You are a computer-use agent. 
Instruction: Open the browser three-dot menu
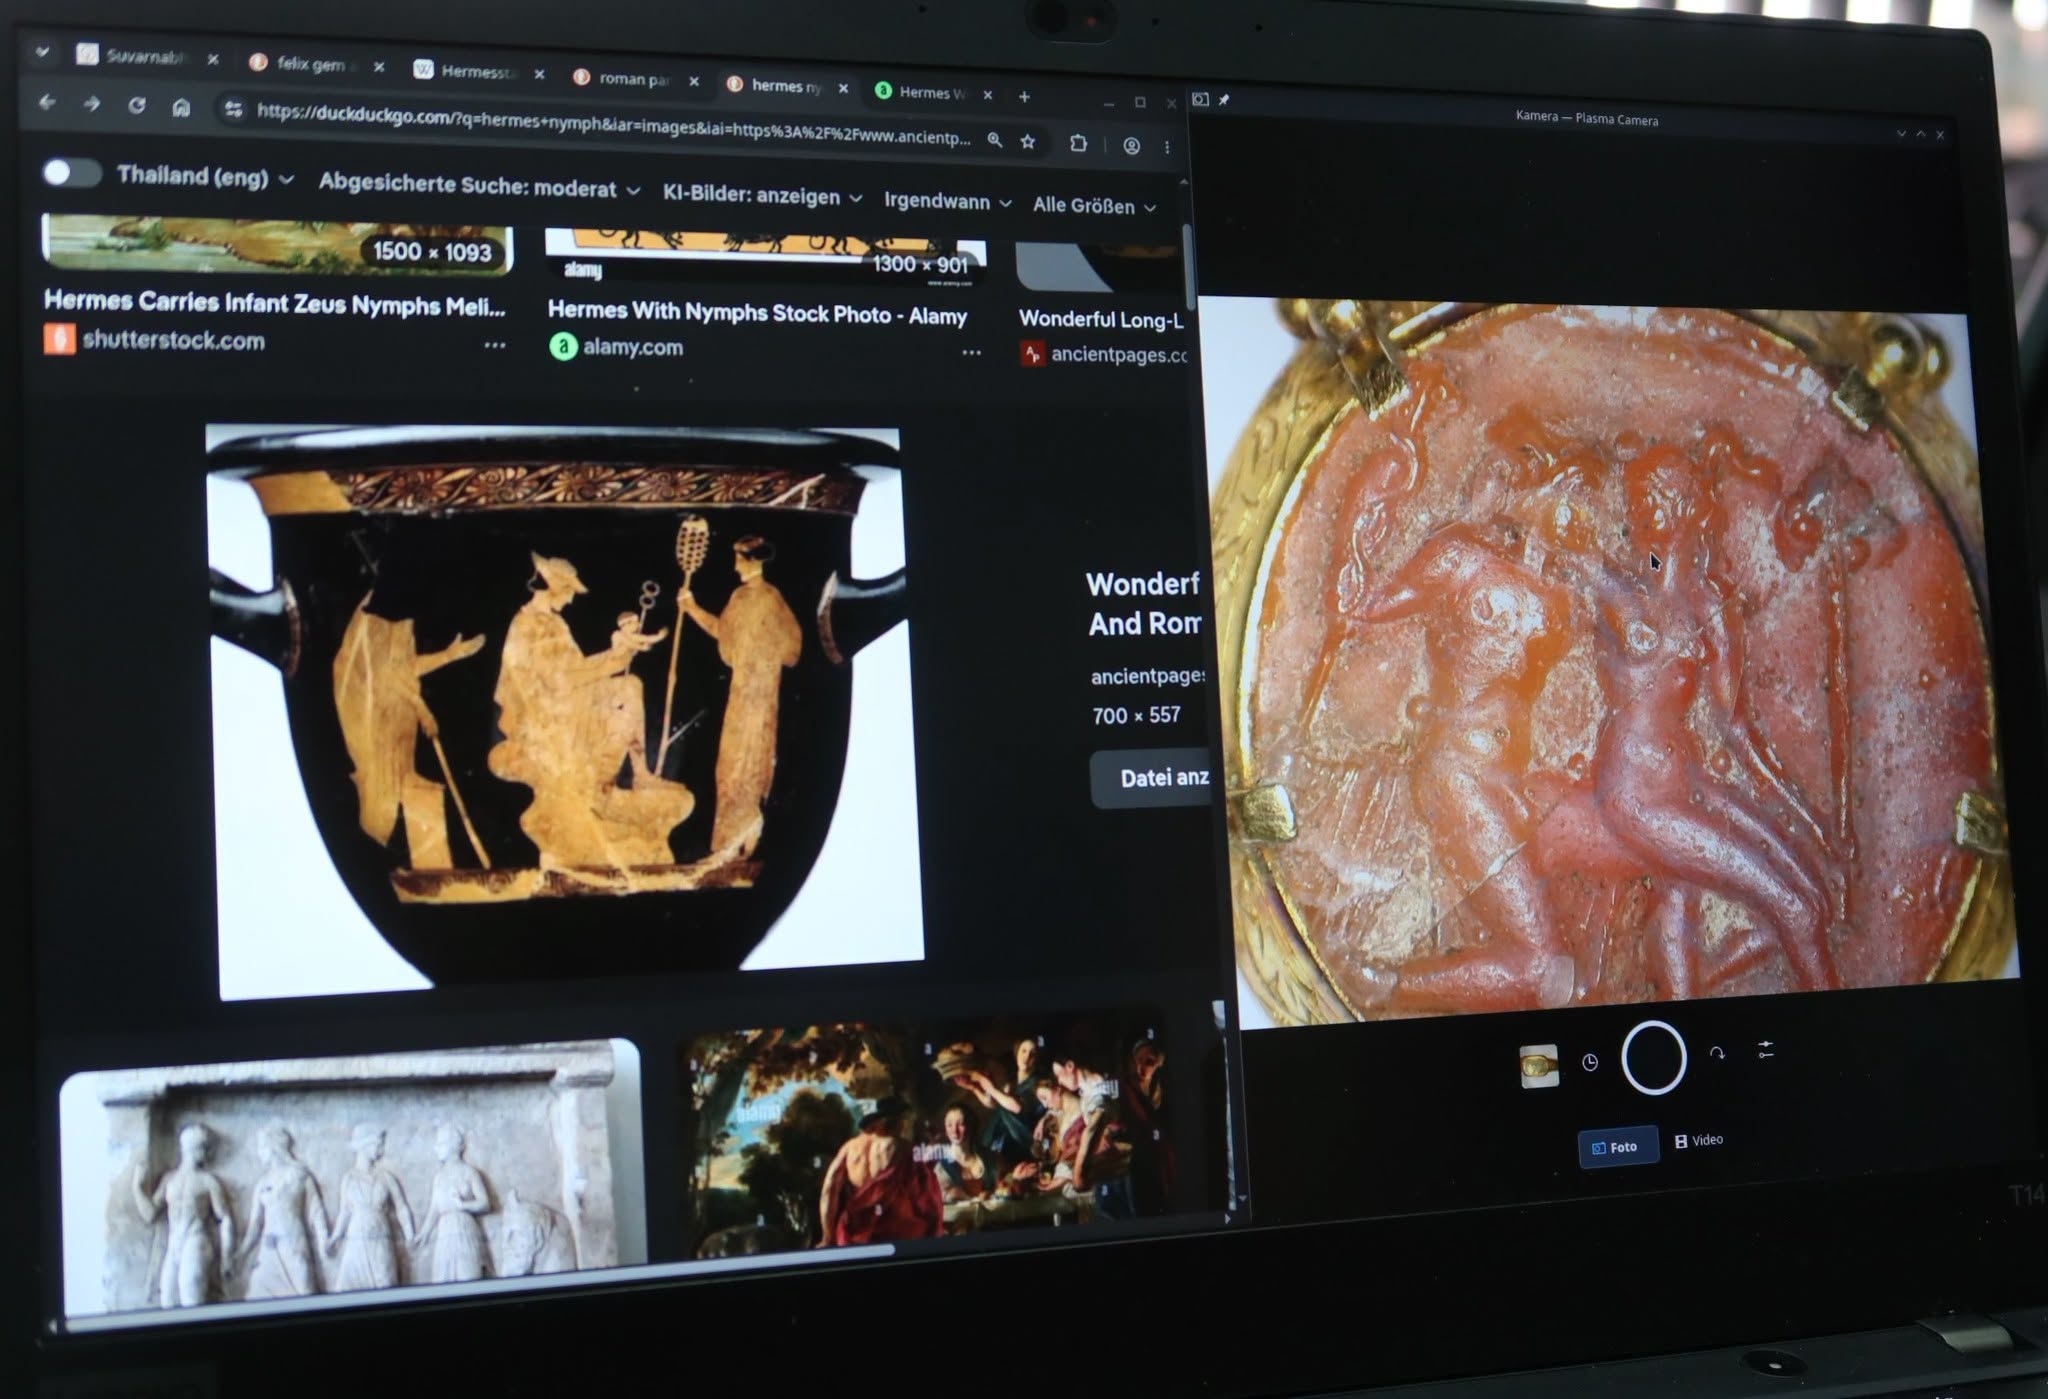point(1167,146)
